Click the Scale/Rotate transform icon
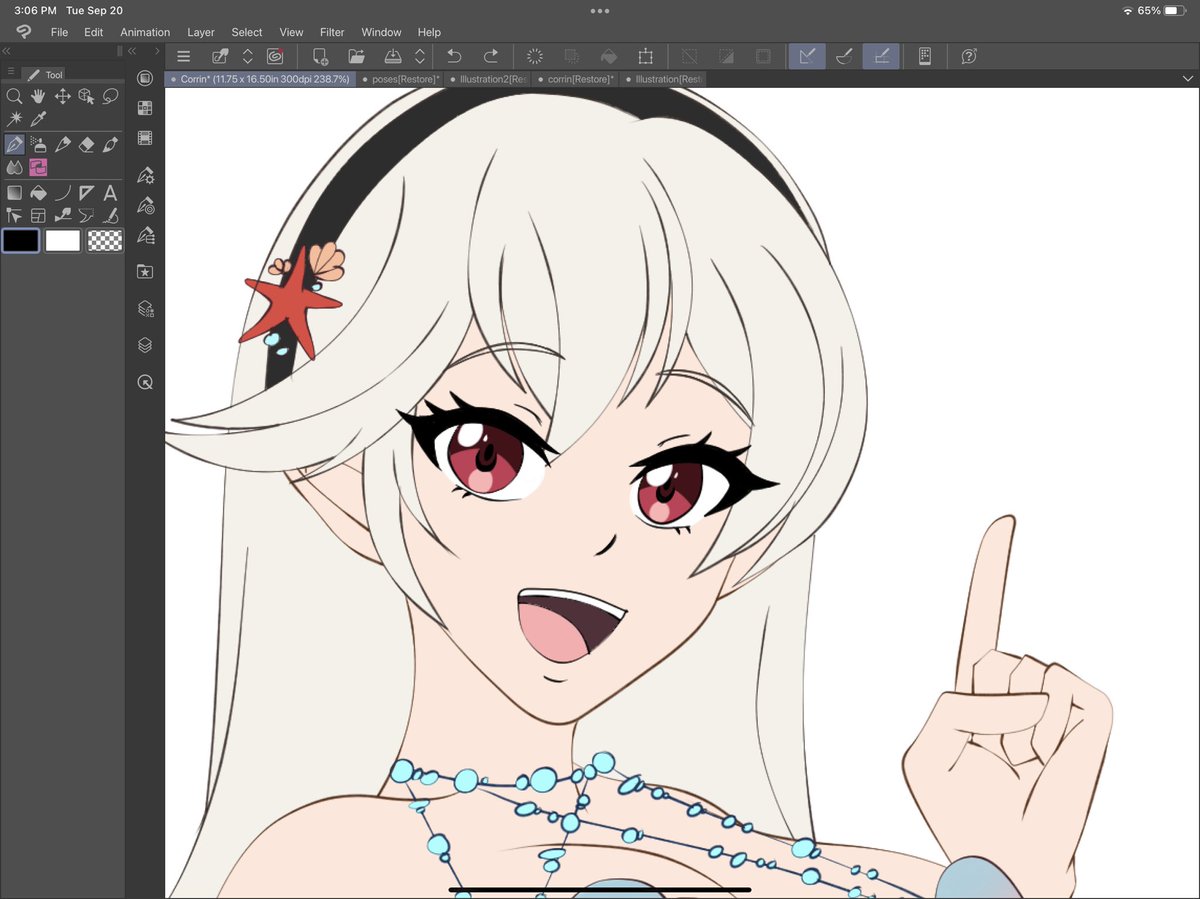This screenshot has height=899, width=1200. 646,57
